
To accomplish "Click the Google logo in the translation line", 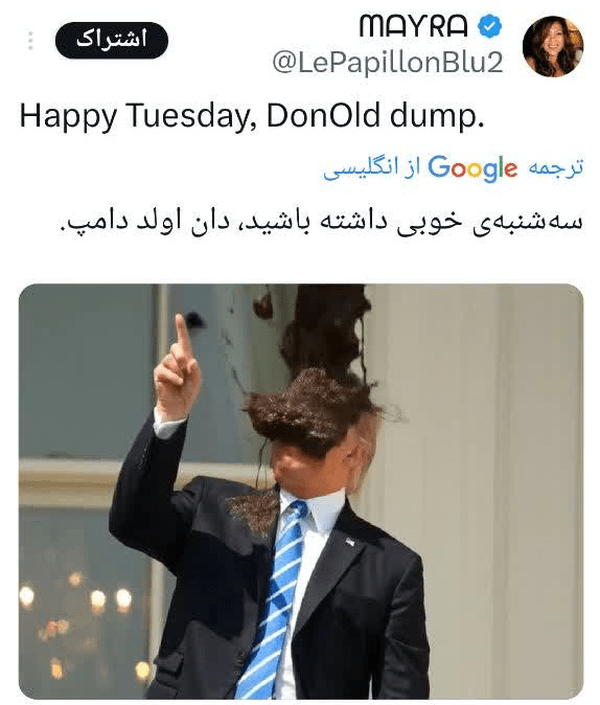I will coord(472,168).
